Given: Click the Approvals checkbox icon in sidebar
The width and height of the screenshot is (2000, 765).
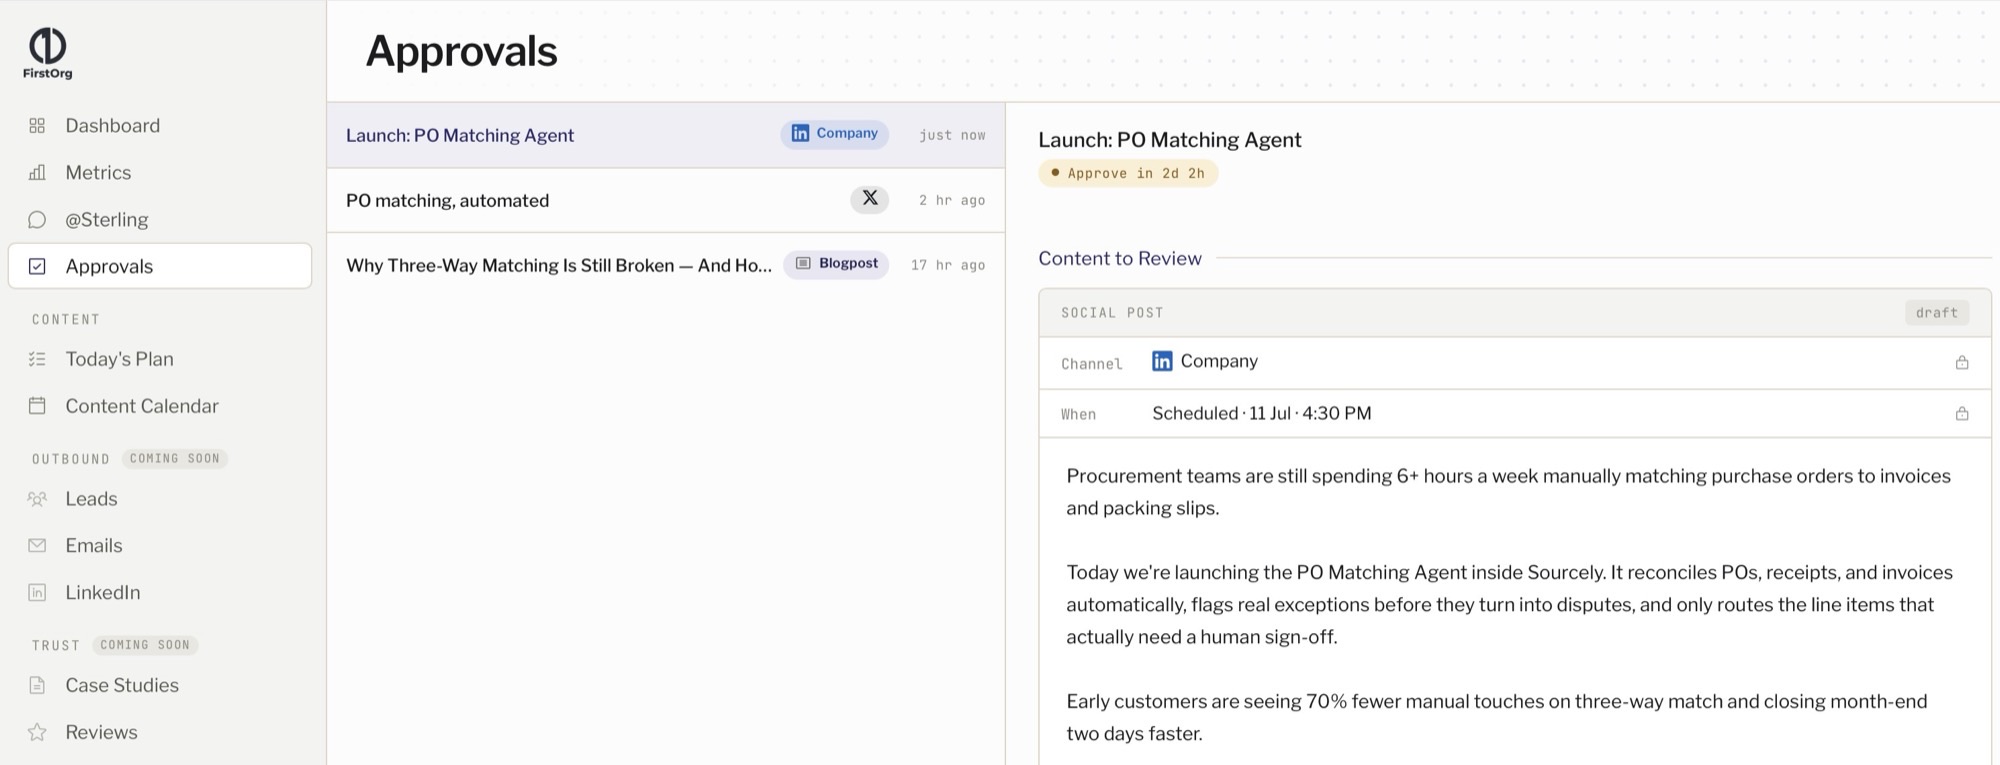Looking at the screenshot, I should (x=37, y=266).
